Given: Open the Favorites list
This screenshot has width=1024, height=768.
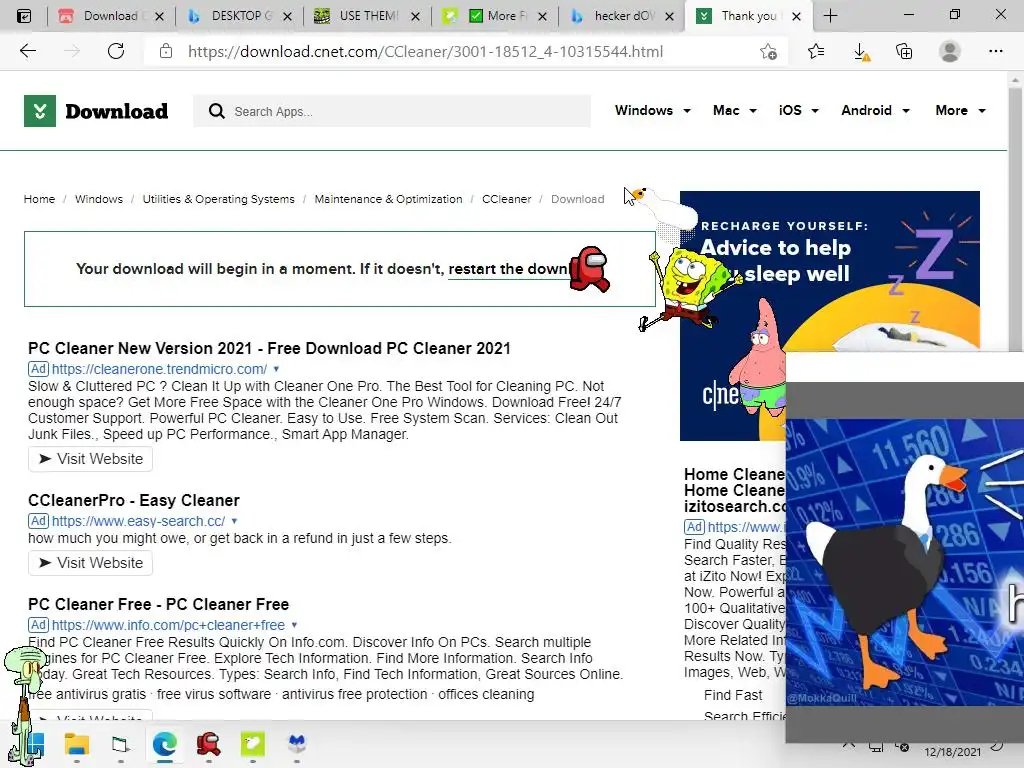Looking at the screenshot, I should (x=816, y=51).
